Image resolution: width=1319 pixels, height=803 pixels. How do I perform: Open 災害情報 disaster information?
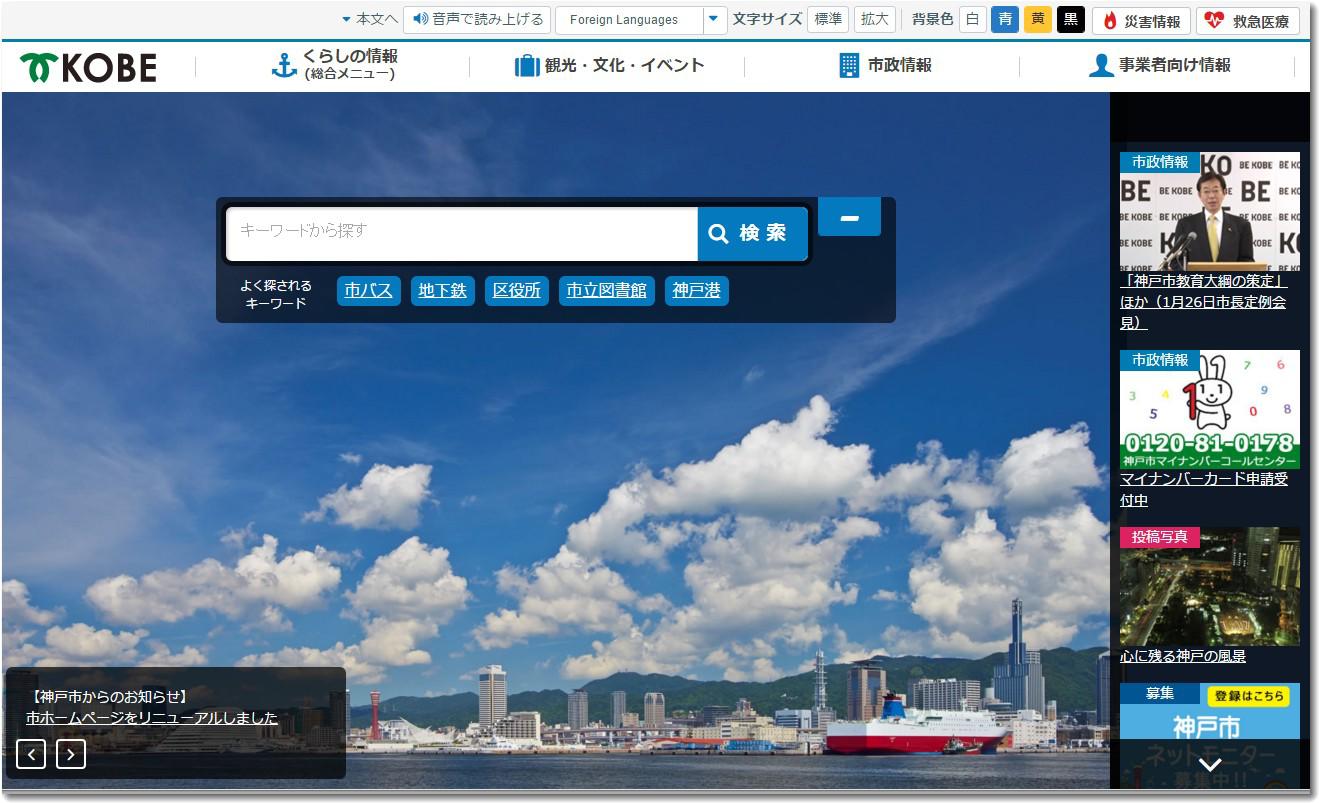click(1141, 20)
